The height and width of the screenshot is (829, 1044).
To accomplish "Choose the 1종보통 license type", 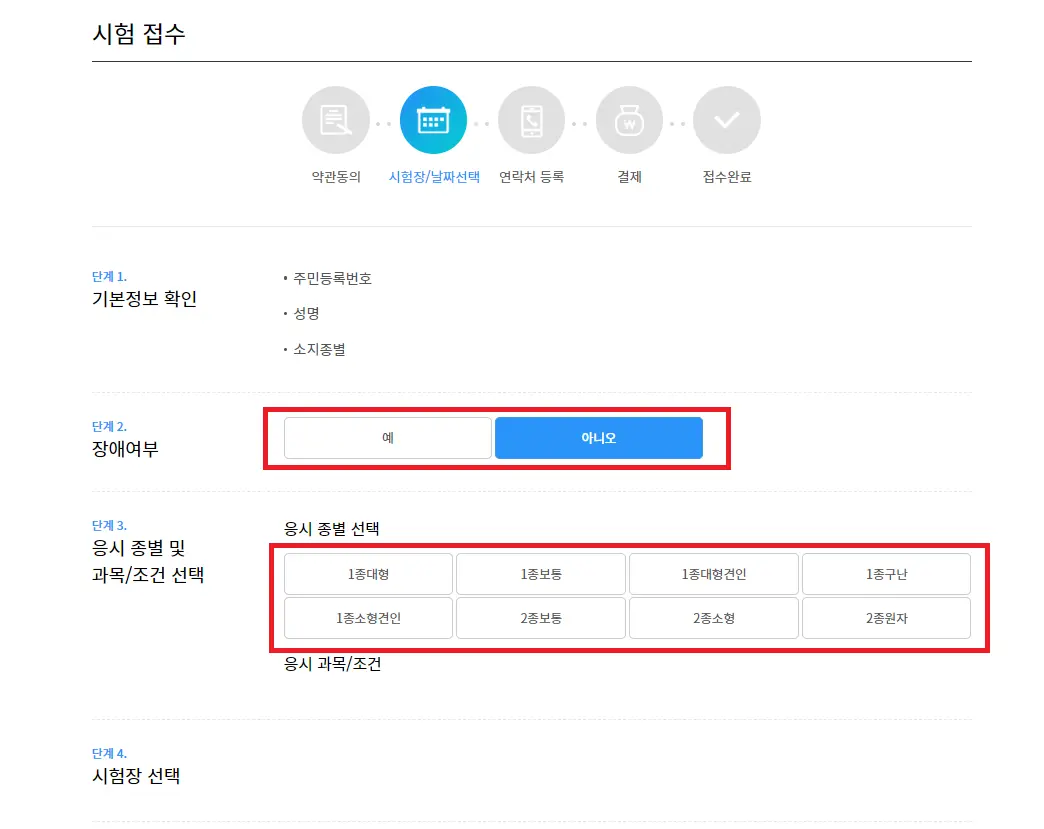I will [x=540, y=573].
